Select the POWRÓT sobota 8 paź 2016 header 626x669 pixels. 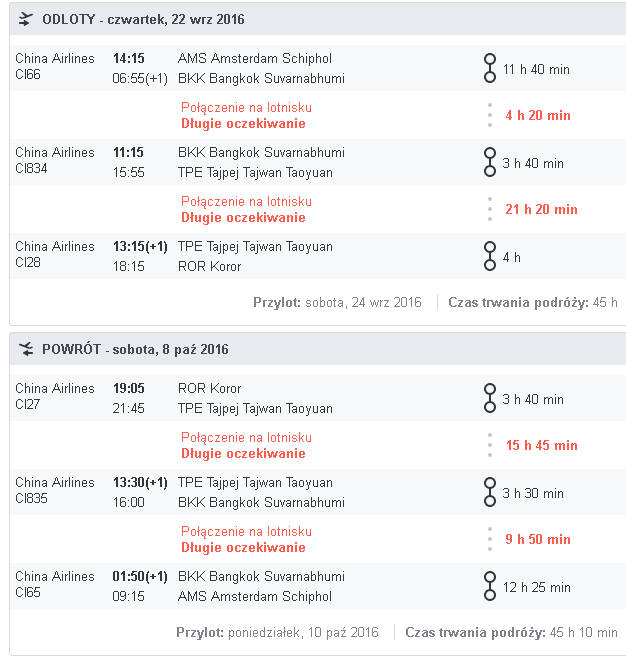coord(135,349)
